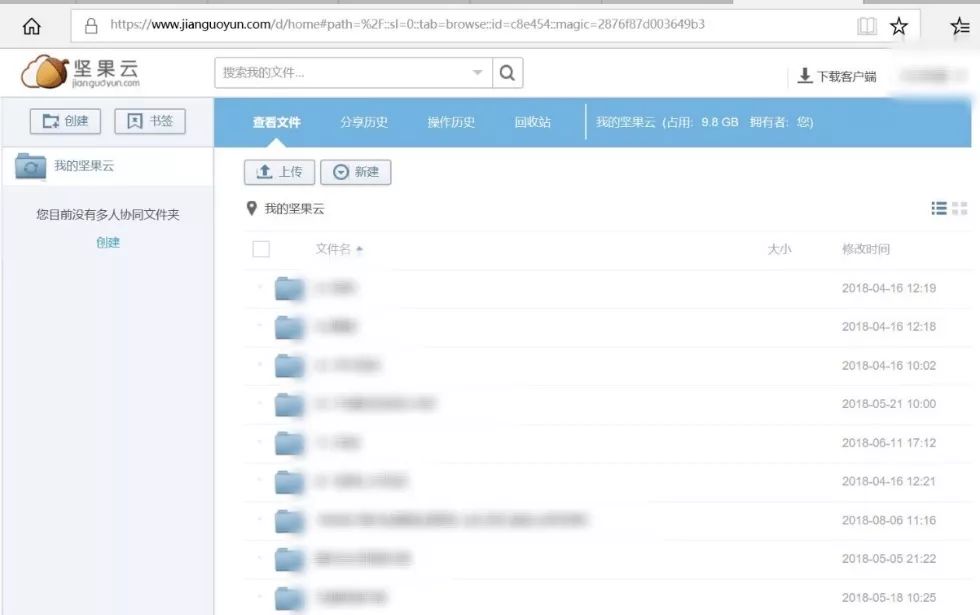The width and height of the screenshot is (980, 615).
Task: Open 书签 bookmarks button
Action: pyautogui.click(x=150, y=121)
